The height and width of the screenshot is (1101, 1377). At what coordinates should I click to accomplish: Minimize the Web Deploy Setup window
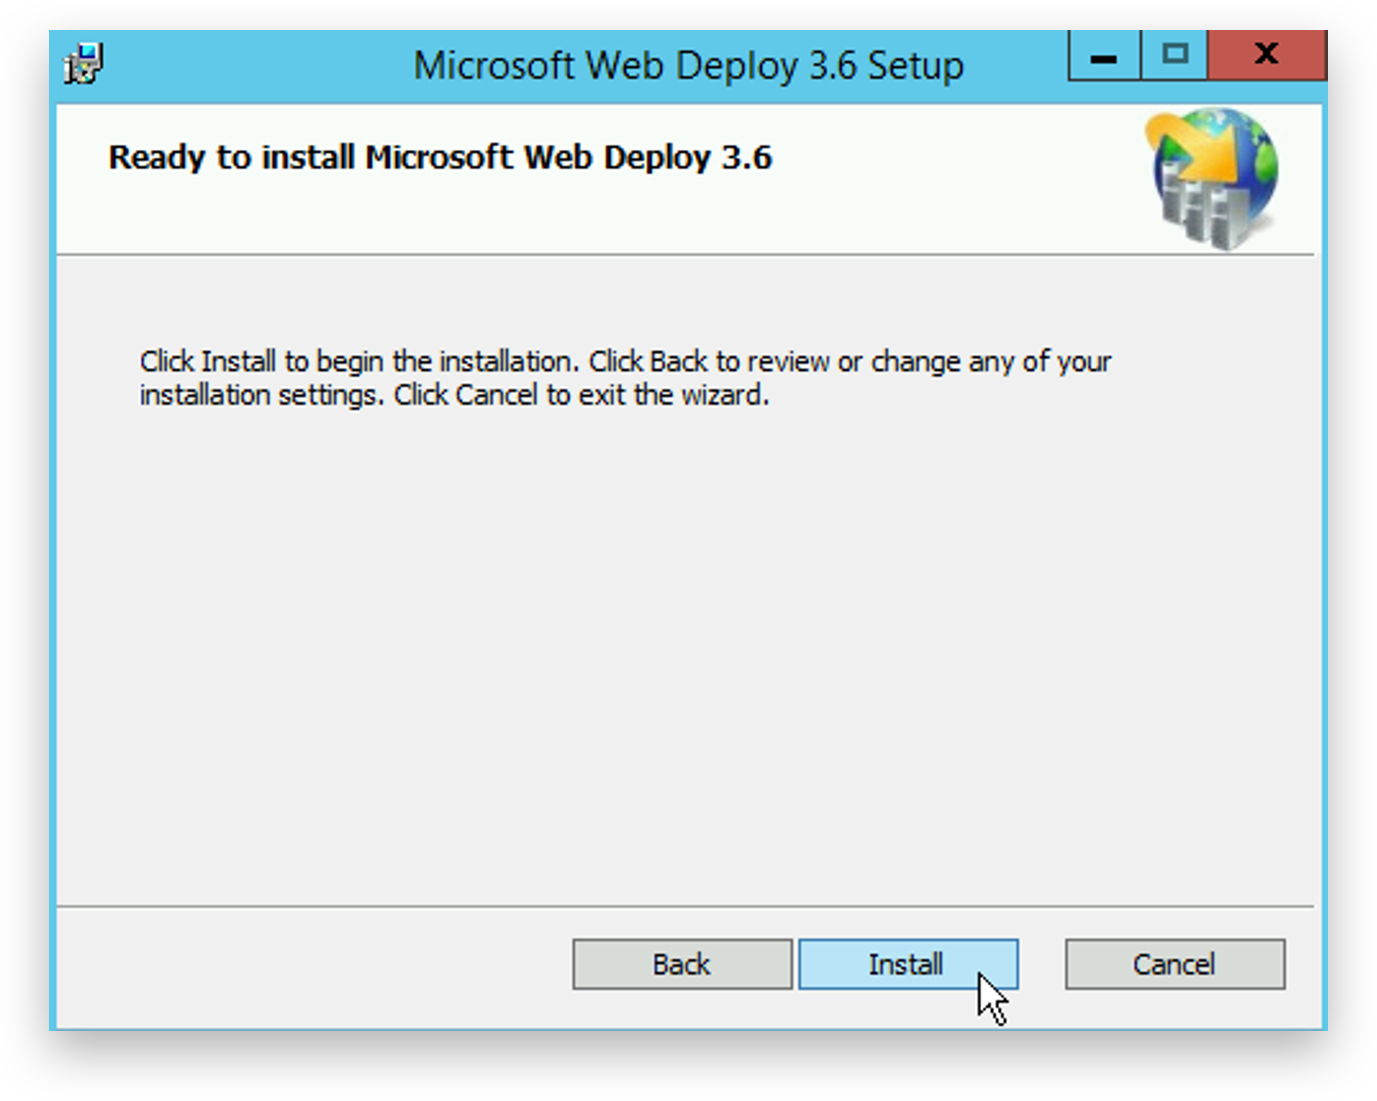point(1104,56)
